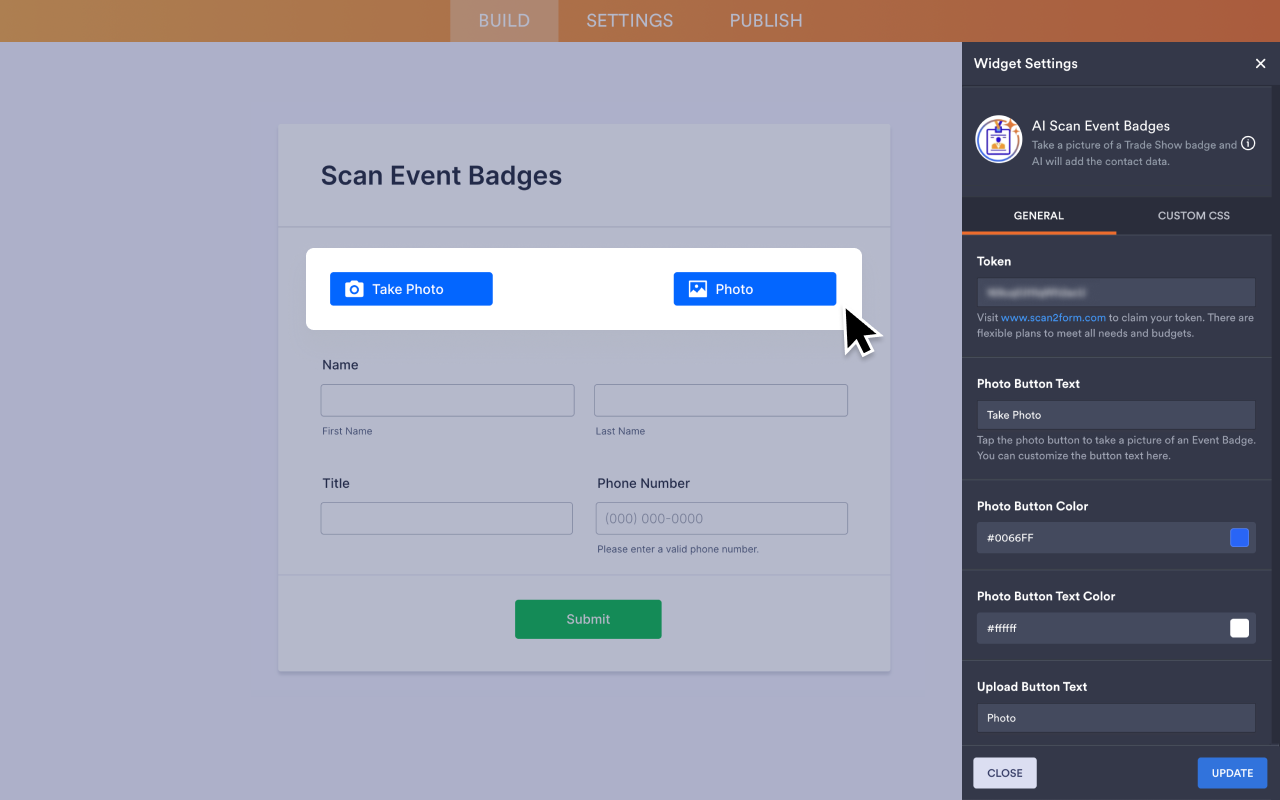Click the white Photo Button Text Color swatch
Viewport: 1280px width, 800px height.
click(1239, 628)
